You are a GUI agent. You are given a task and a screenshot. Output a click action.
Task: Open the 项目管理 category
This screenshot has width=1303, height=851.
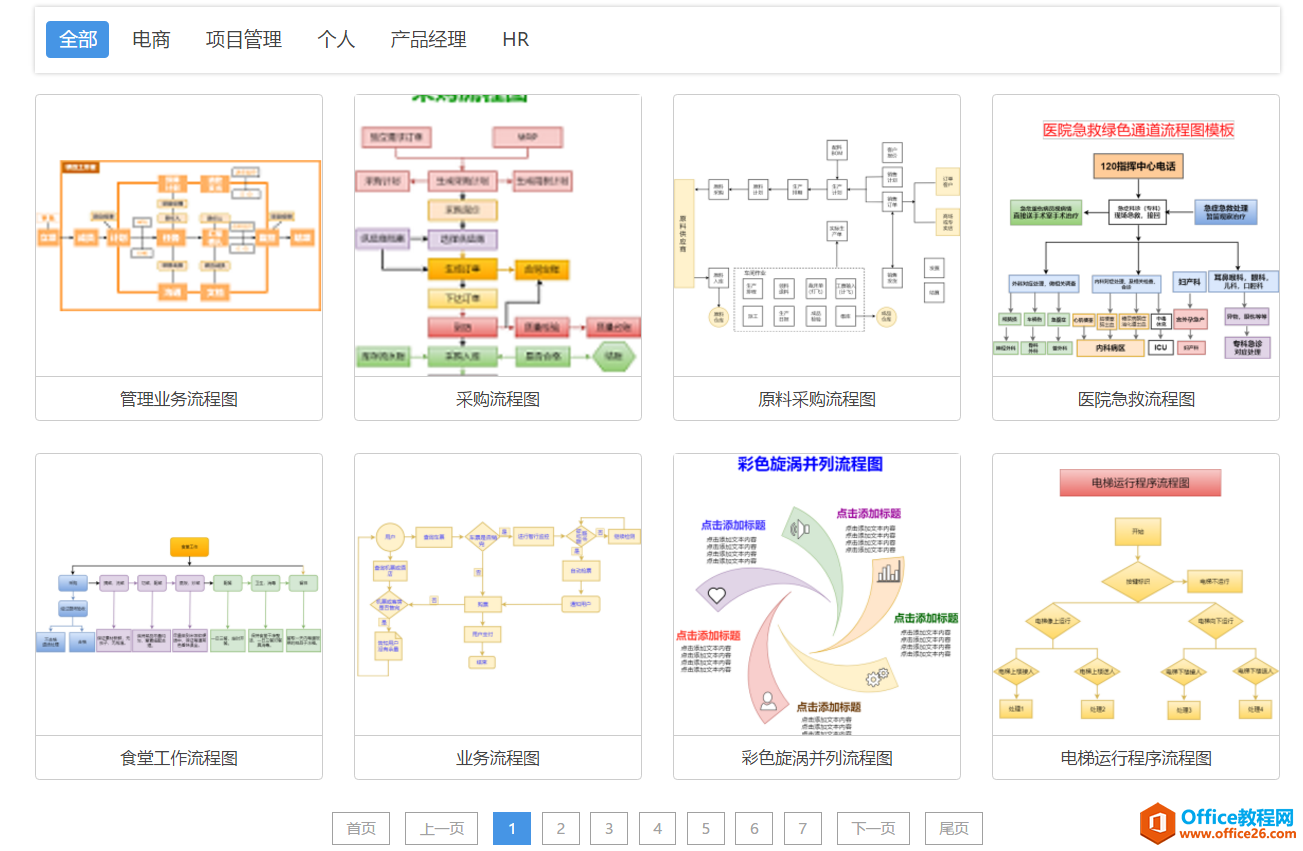(x=242, y=39)
